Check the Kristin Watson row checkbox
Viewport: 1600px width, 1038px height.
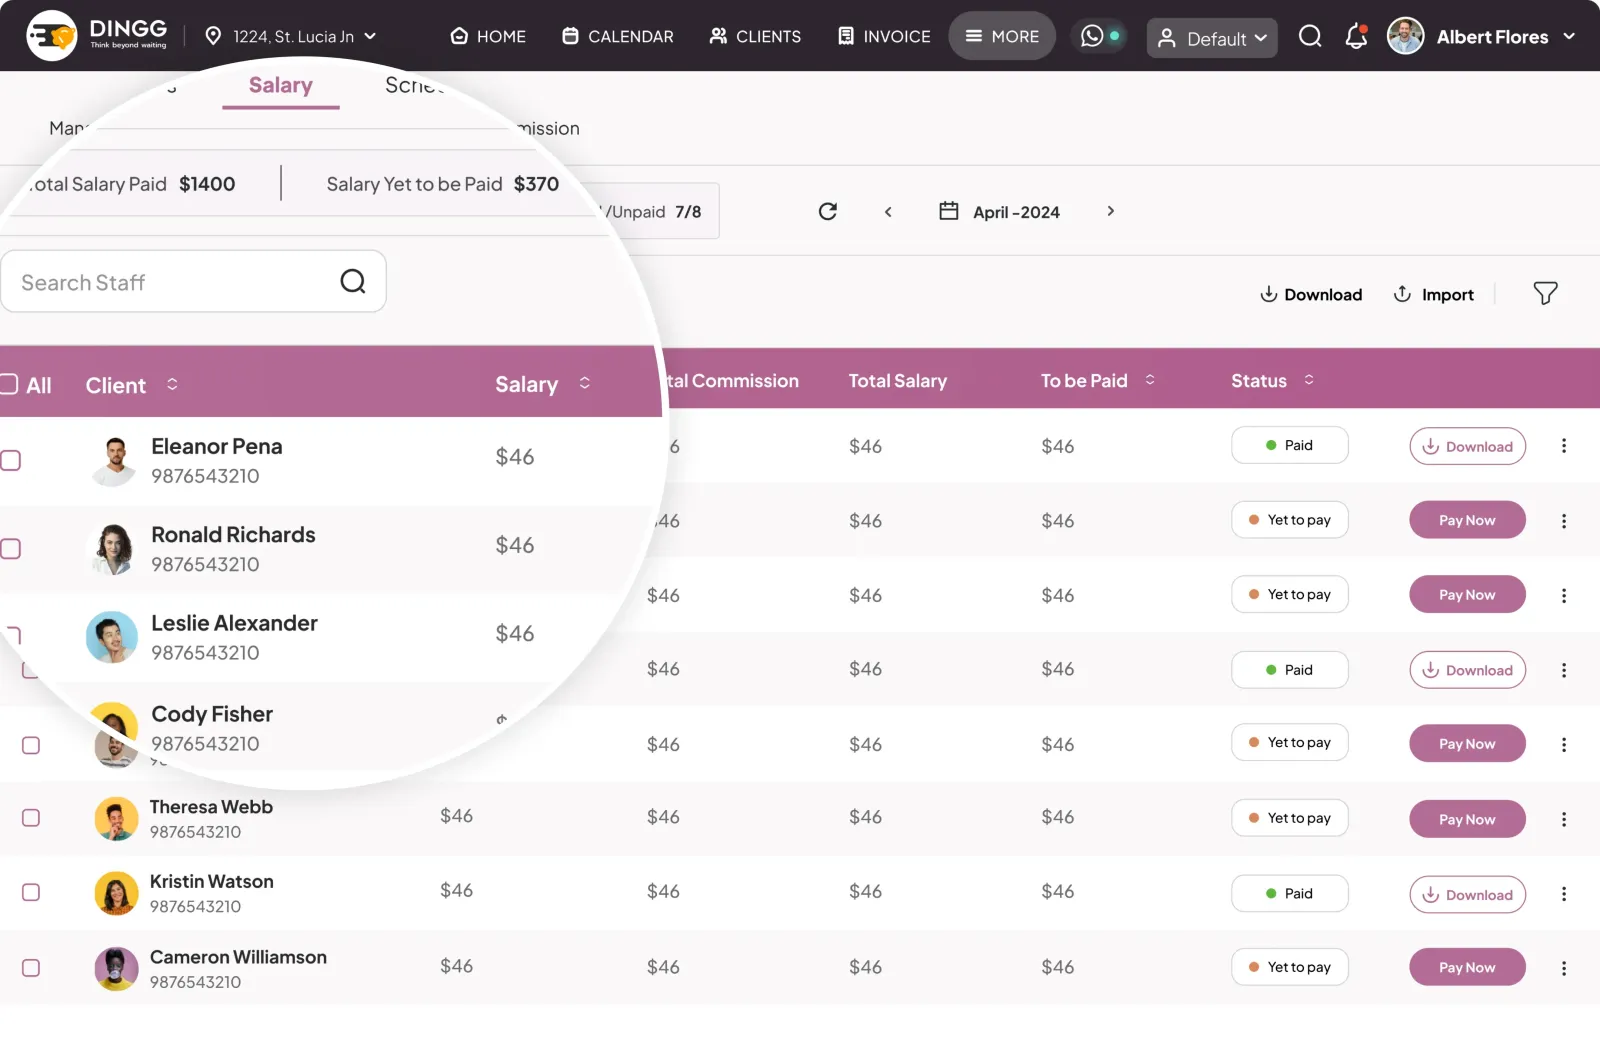(x=31, y=892)
